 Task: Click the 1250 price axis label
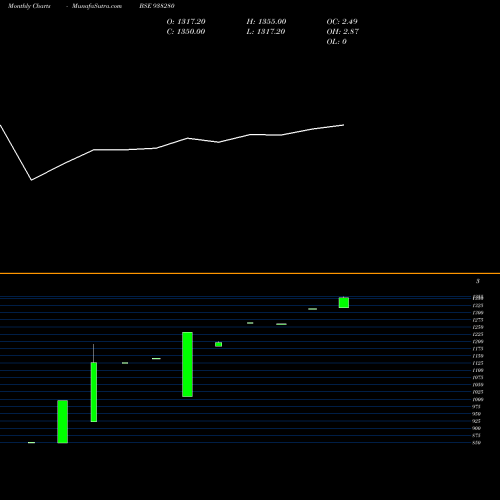[x=478, y=327]
